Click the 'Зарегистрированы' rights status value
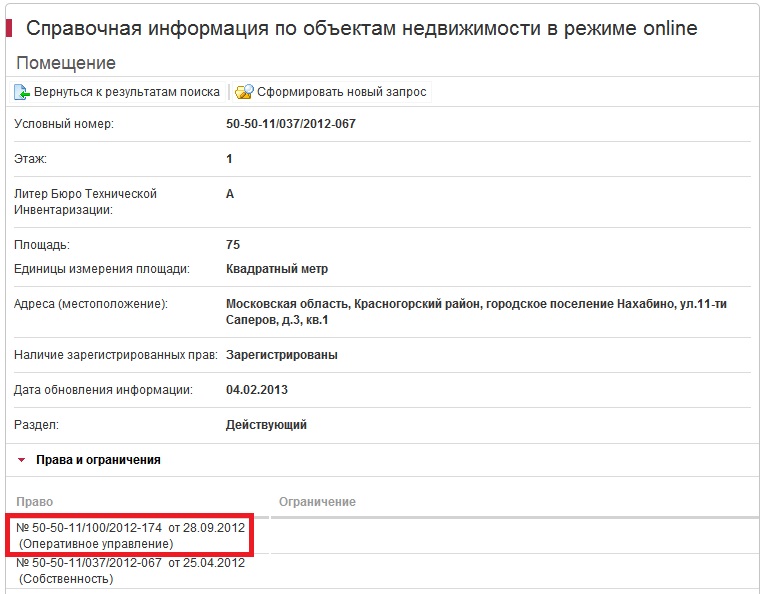Viewport: 767px width, 594px height. click(282, 355)
